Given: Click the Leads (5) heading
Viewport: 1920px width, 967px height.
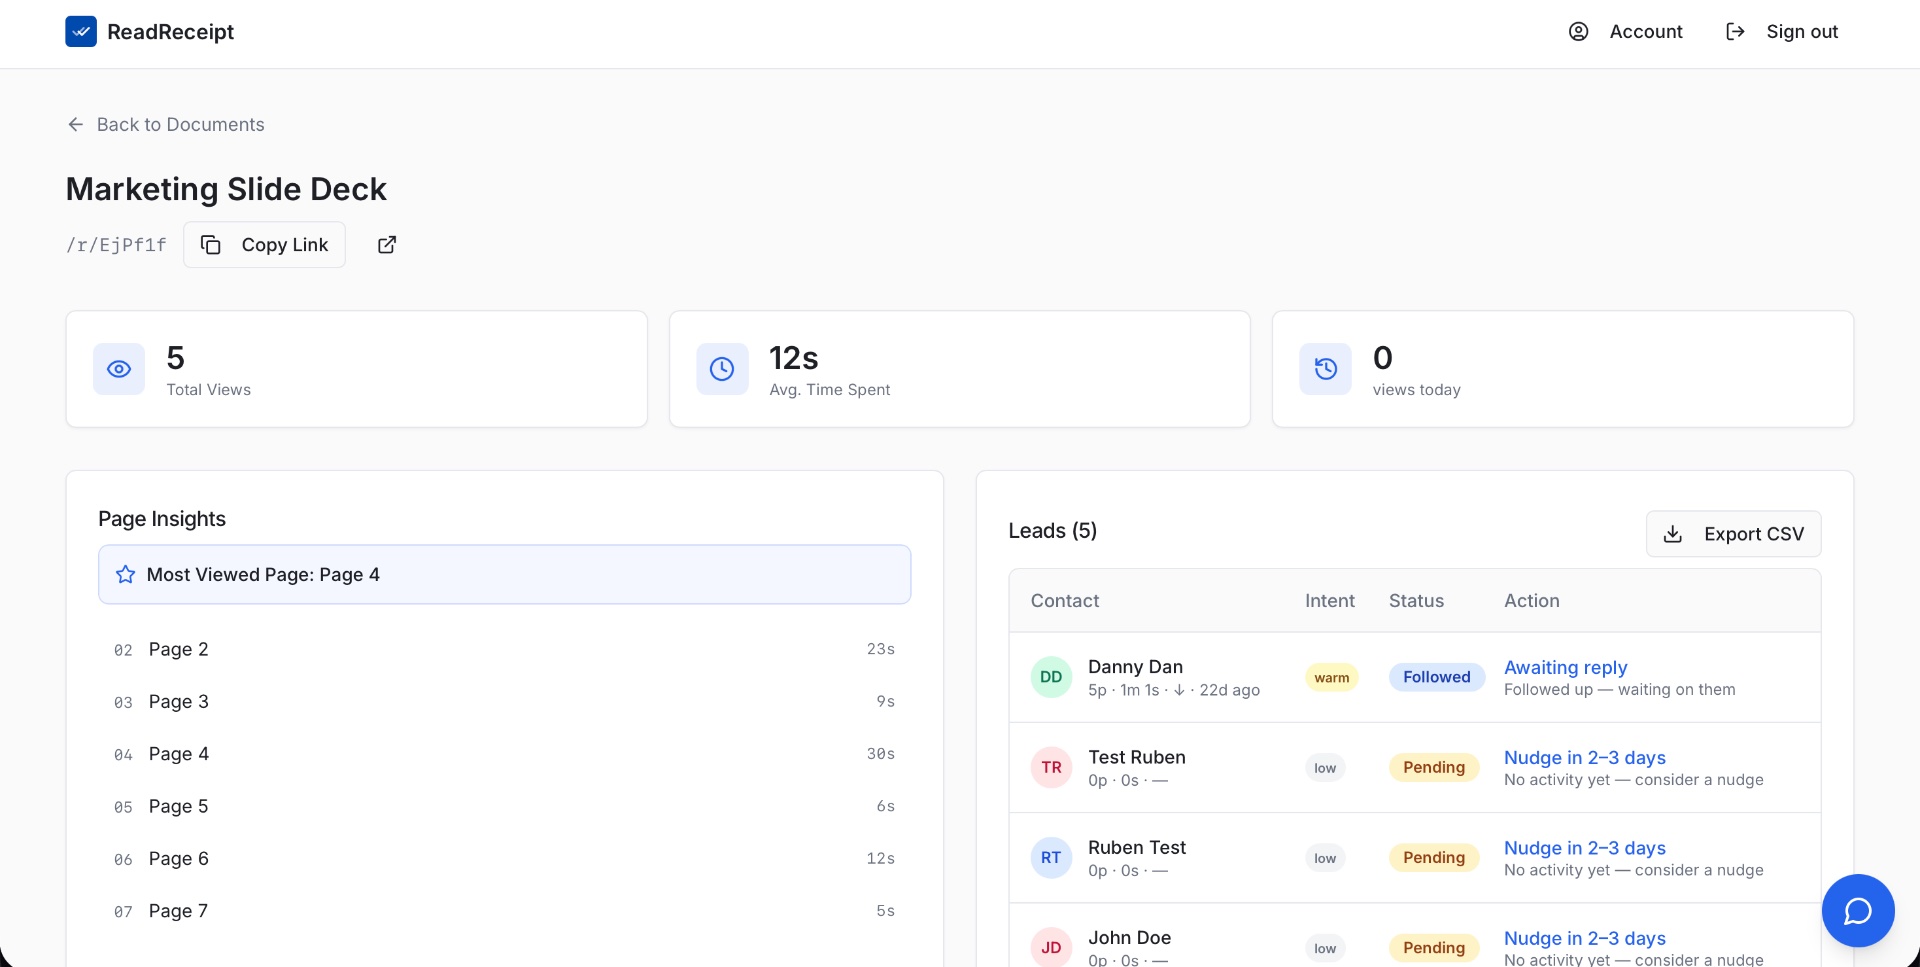Looking at the screenshot, I should point(1052,531).
